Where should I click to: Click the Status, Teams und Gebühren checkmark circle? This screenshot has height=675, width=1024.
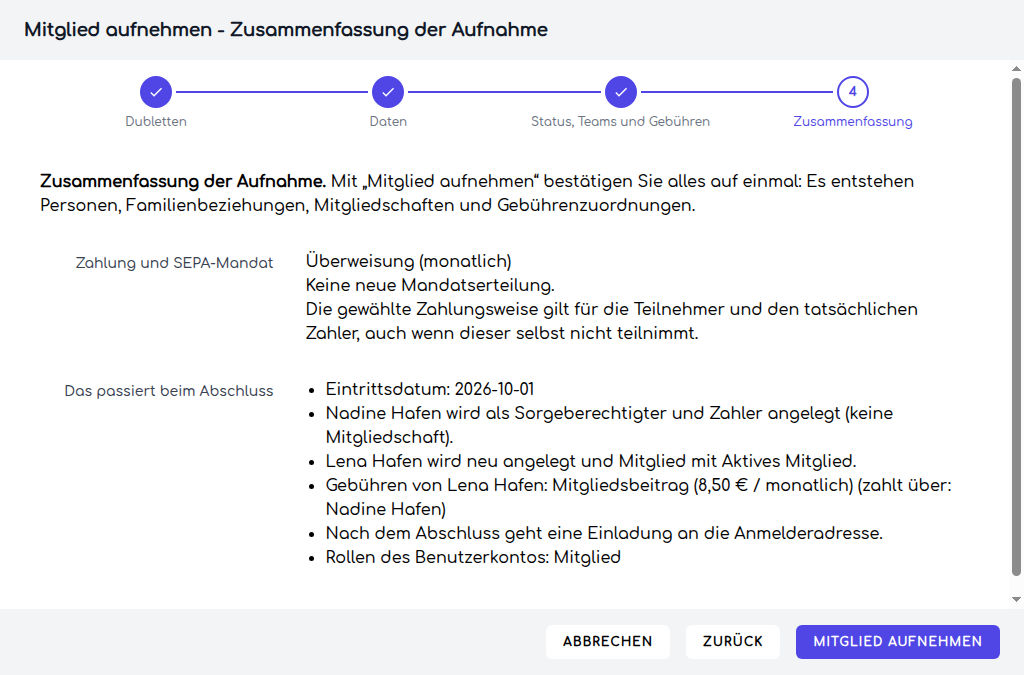tap(620, 92)
